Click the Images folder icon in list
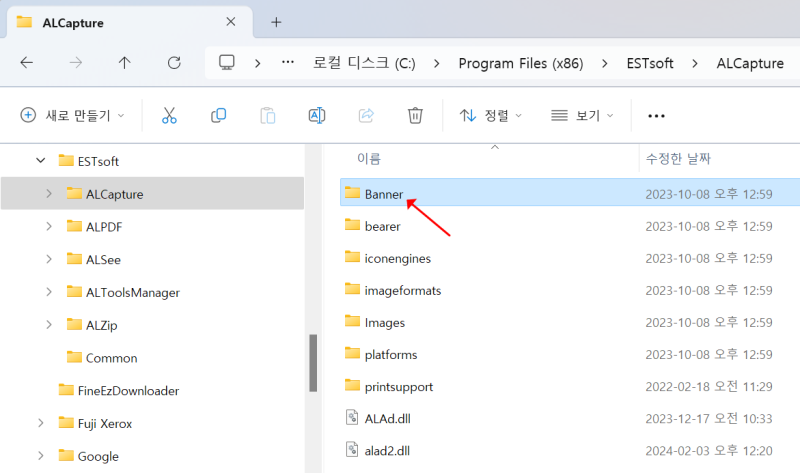Image resolution: width=800 pixels, height=473 pixels. (352, 321)
